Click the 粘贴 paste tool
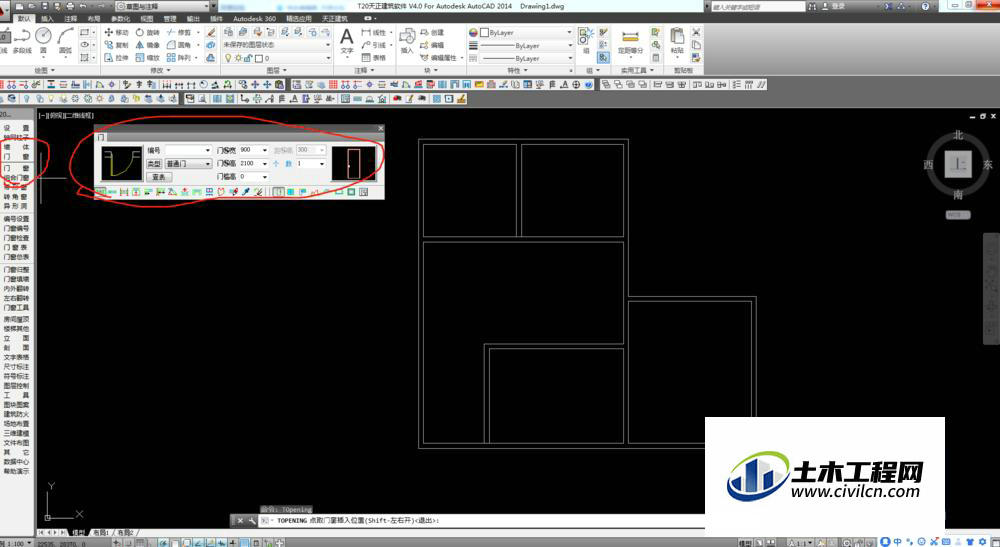The width and height of the screenshot is (1000, 547). point(677,41)
